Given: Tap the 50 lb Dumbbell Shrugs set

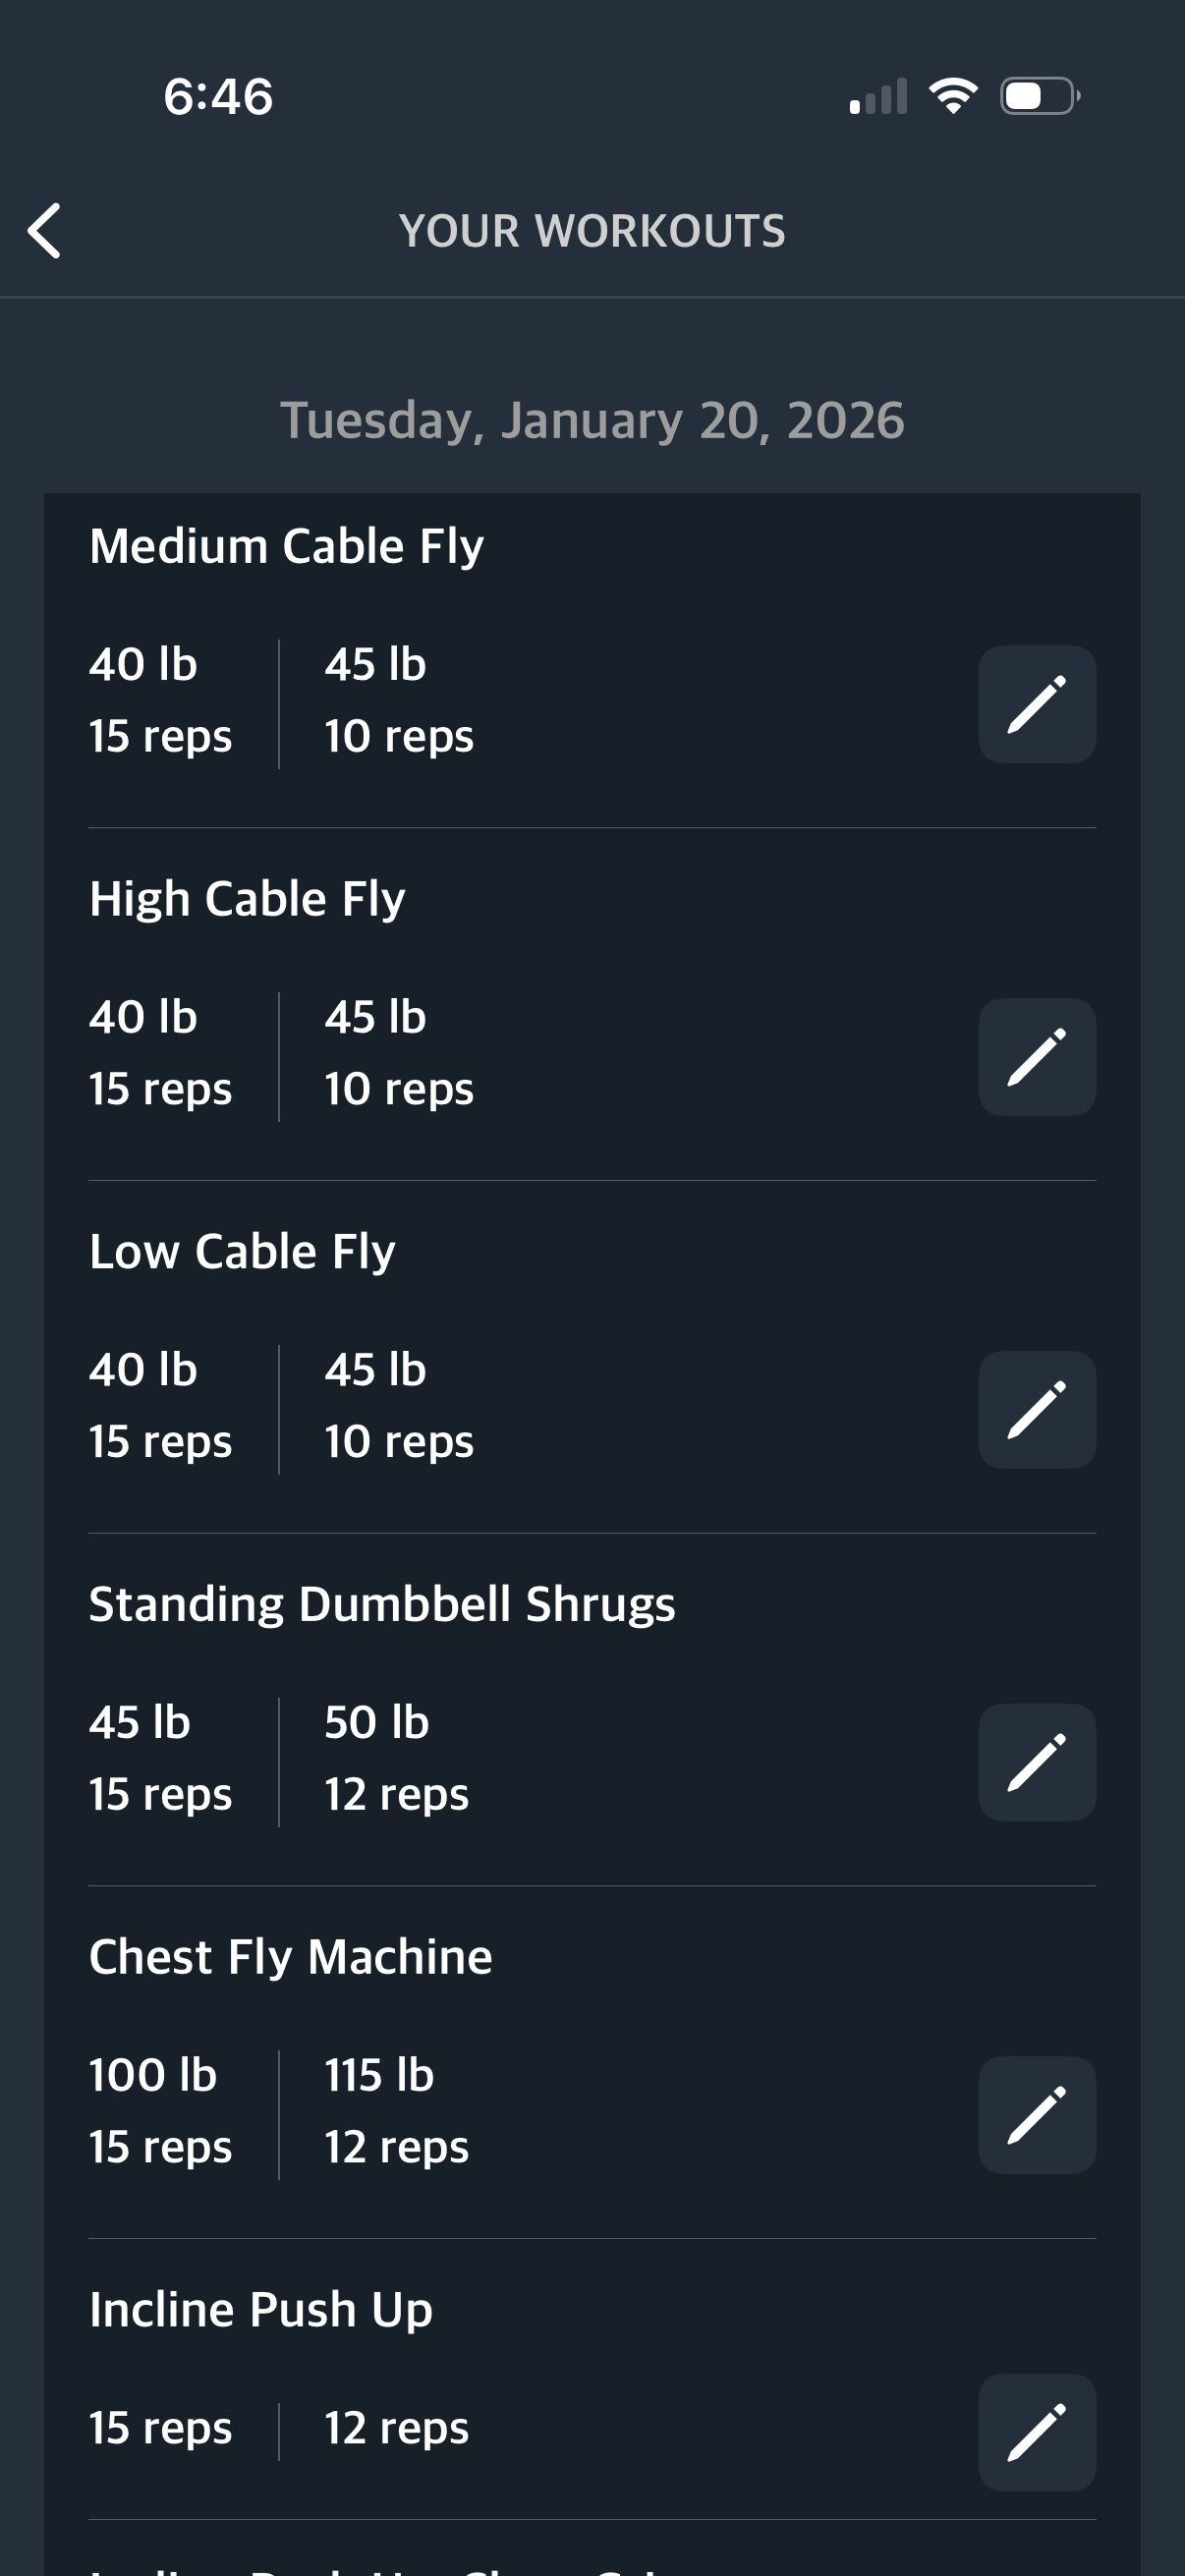Looking at the screenshot, I should click(397, 1758).
